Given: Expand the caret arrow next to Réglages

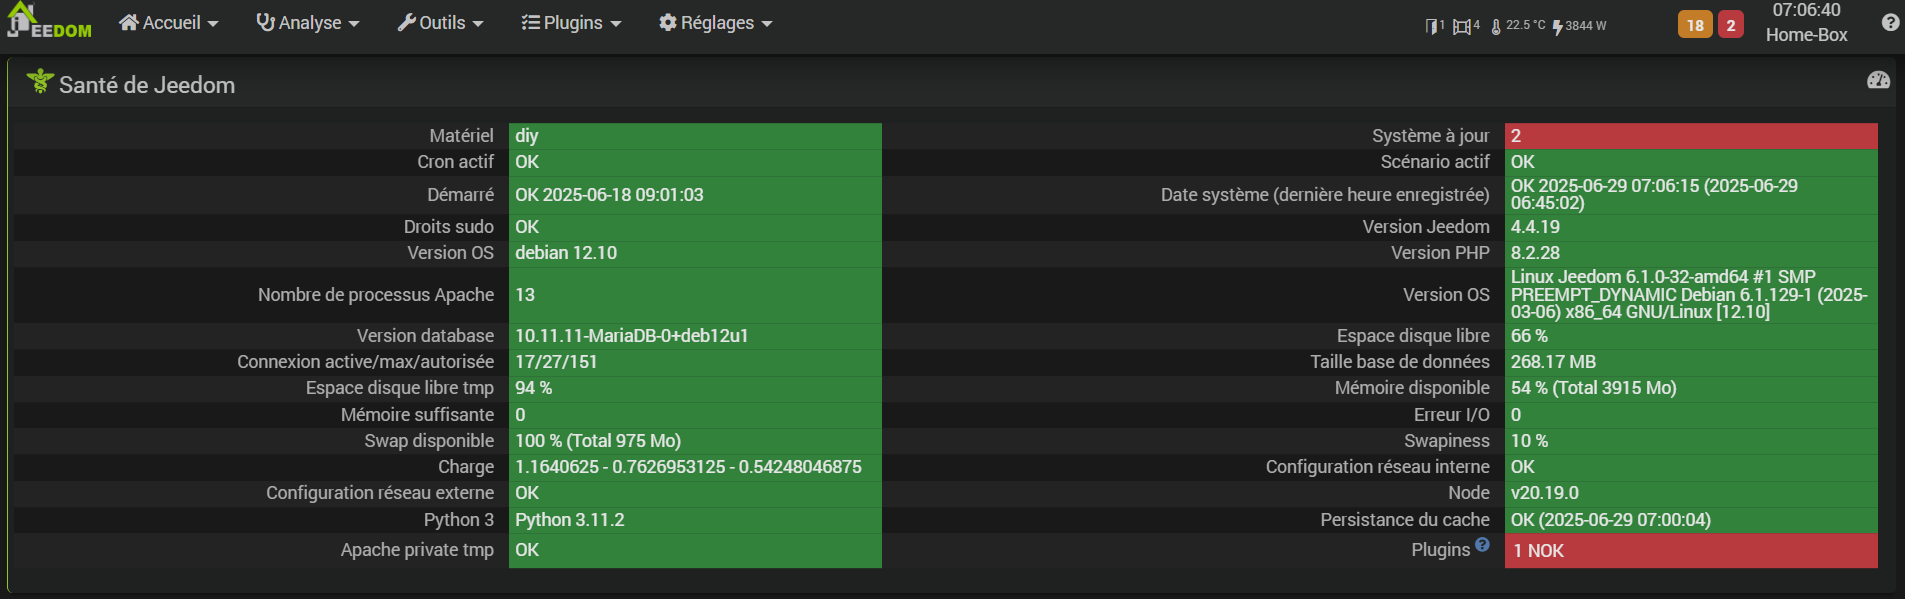Looking at the screenshot, I should point(767,24).
